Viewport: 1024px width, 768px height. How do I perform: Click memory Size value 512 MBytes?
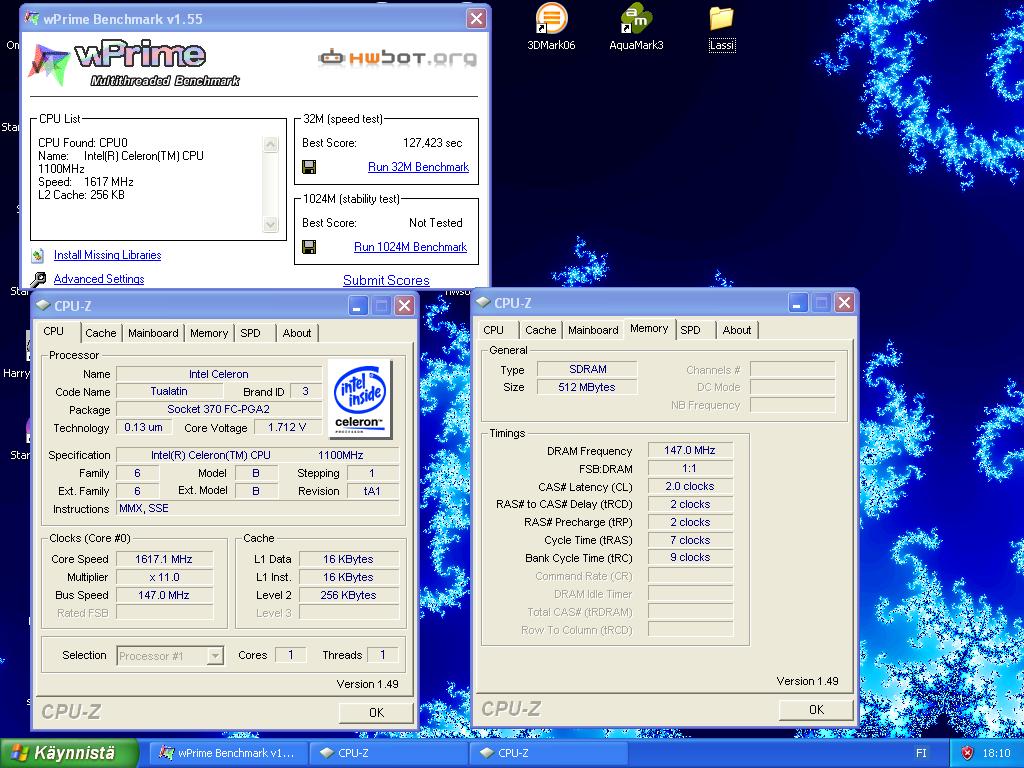[586, 387]
